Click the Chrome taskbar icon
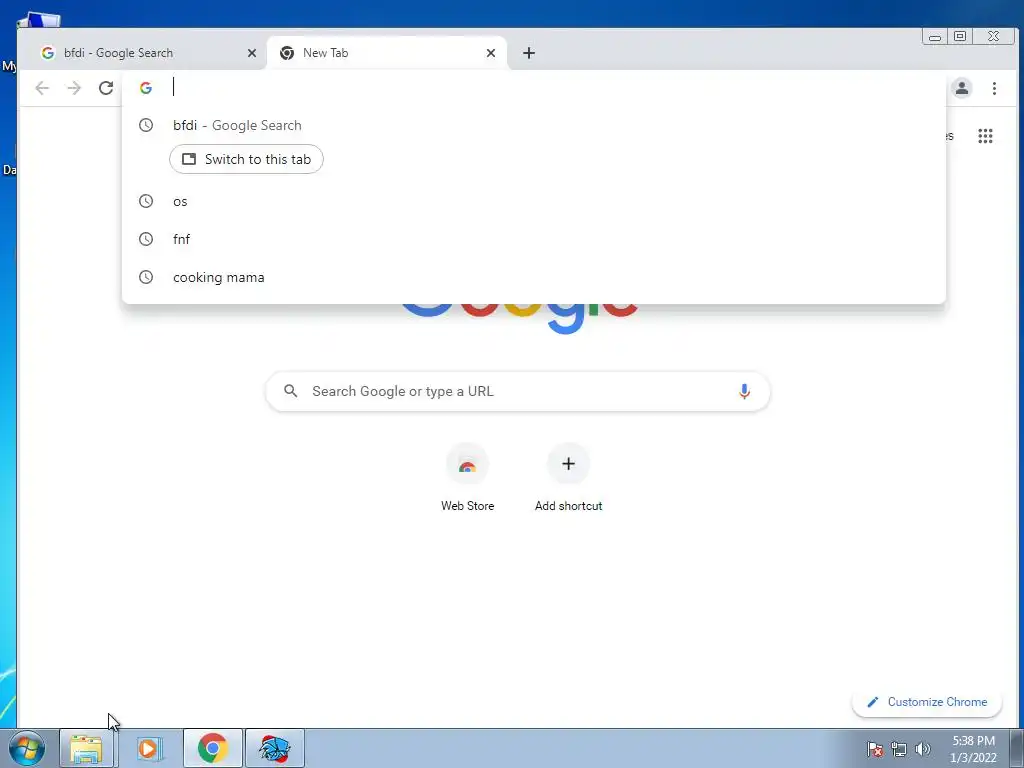 click(x=212, y=748)
